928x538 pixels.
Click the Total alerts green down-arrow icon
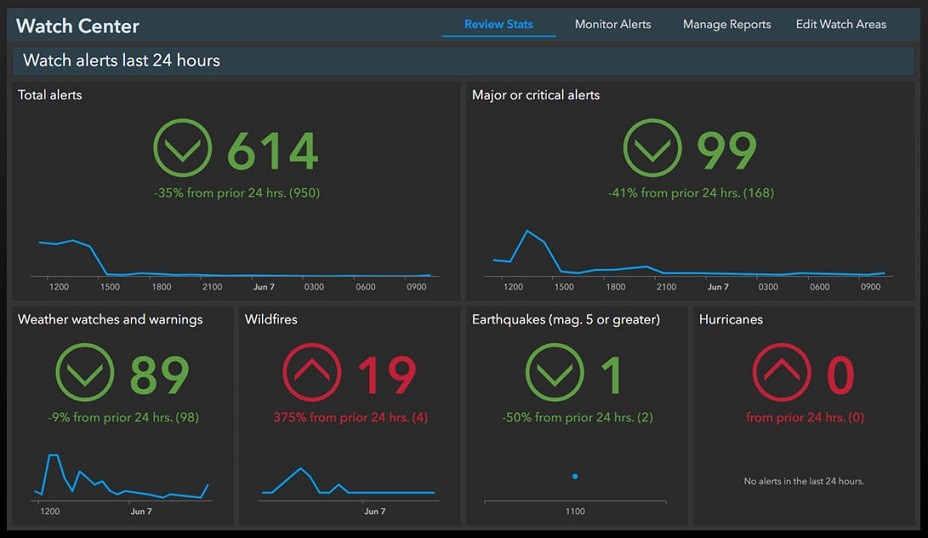(183, 149)
